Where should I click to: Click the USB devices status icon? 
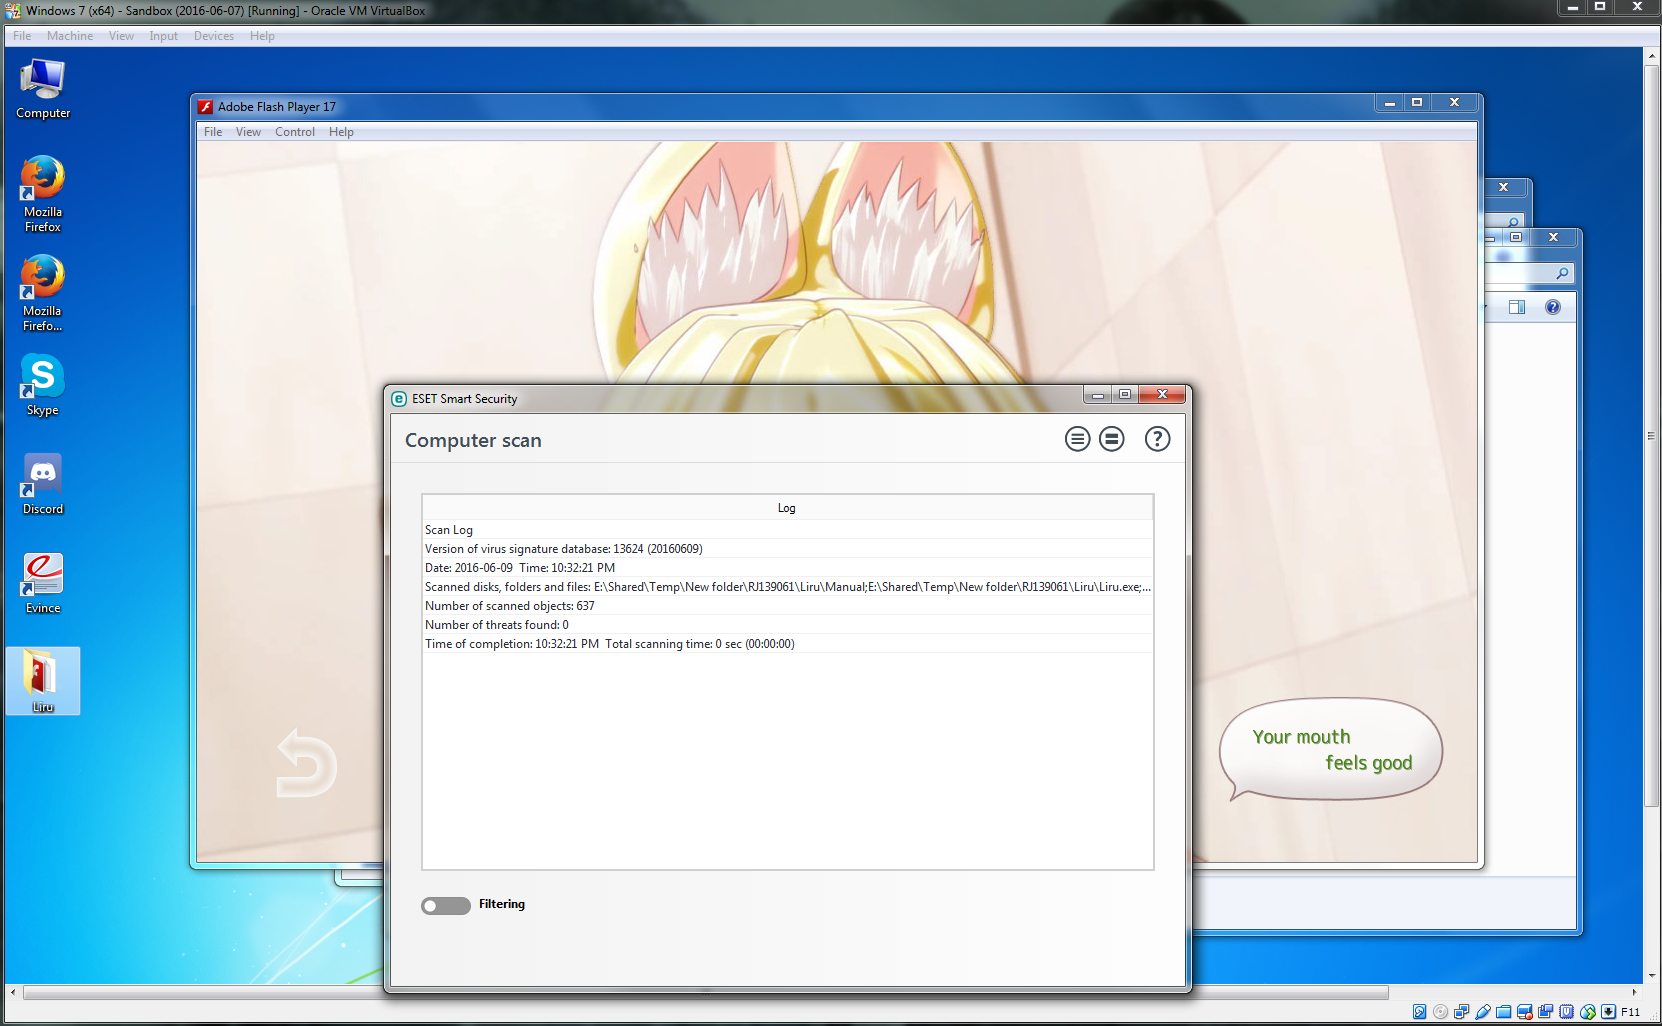click(1483, 1012)
